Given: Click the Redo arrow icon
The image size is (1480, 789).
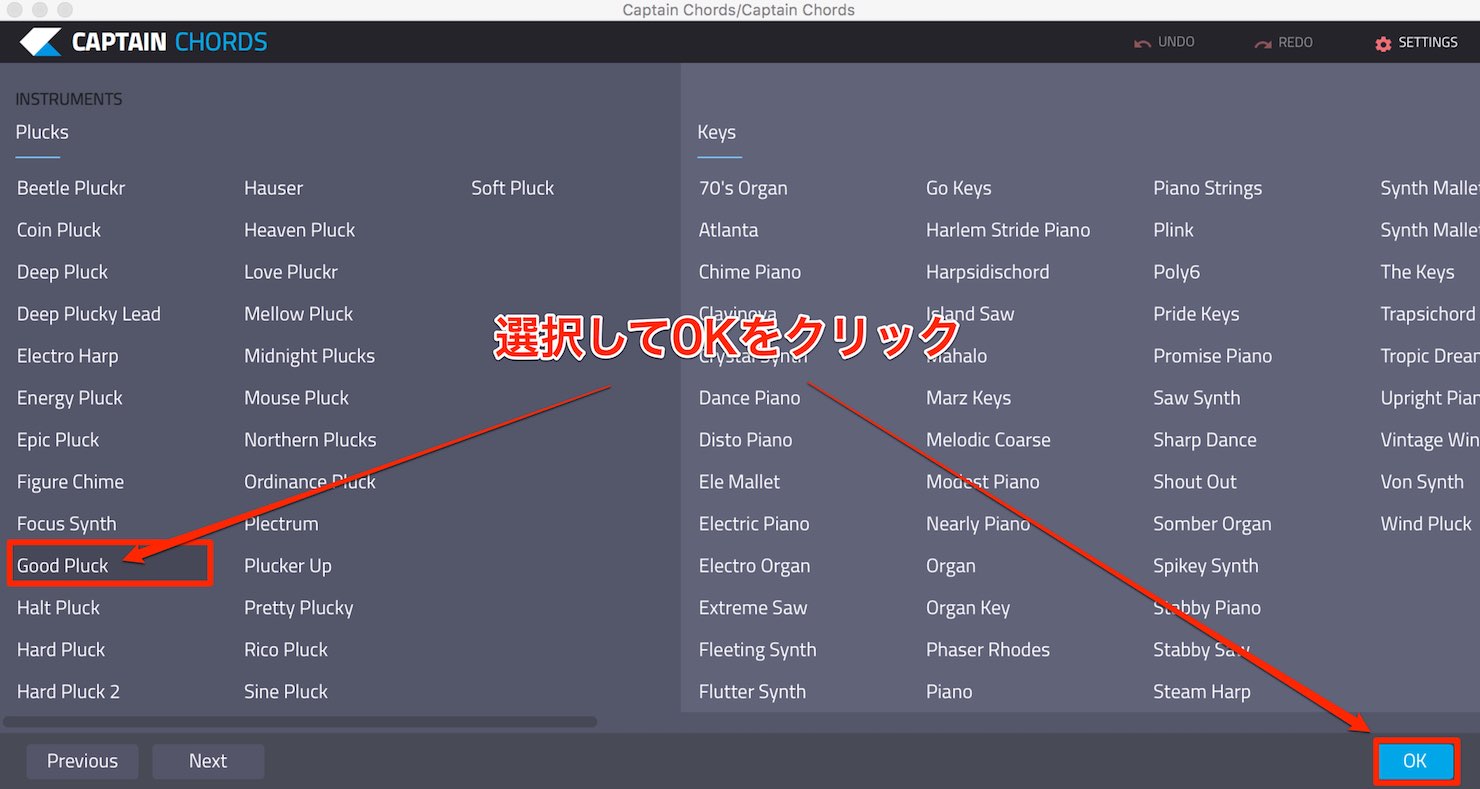Looking at the screenshot, I should tap(1263, 43).
